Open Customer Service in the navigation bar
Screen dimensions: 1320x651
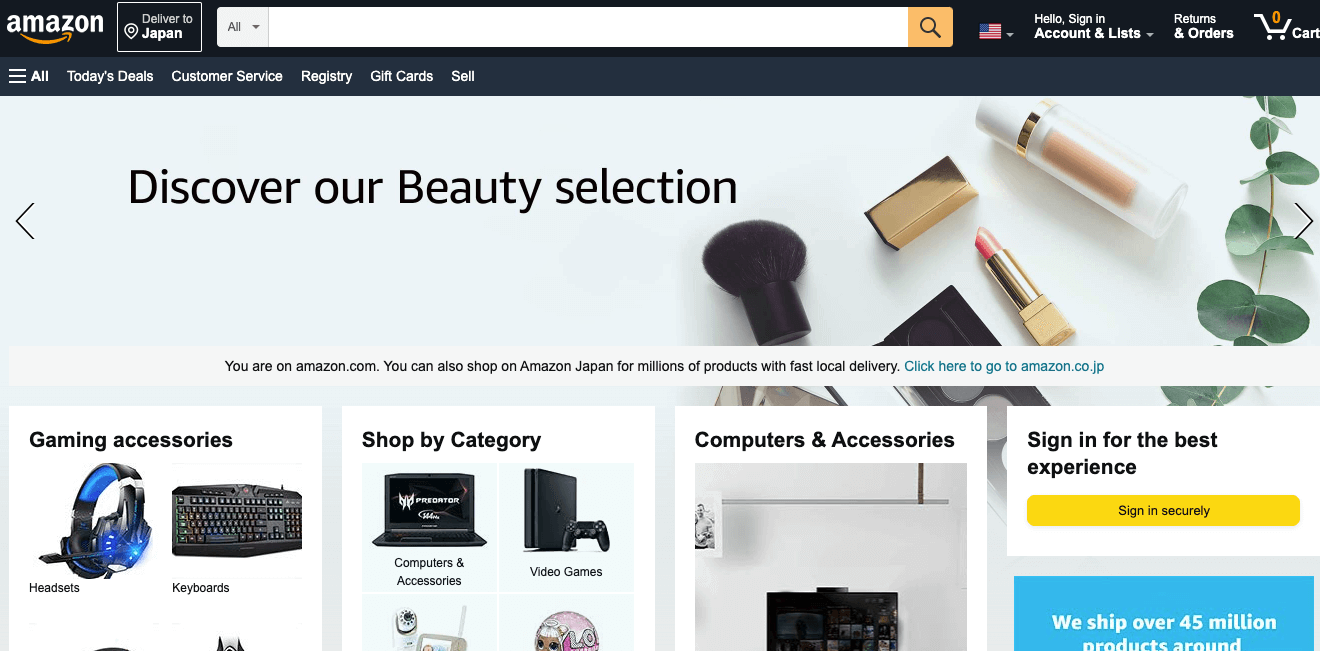[x=227, y=76]
